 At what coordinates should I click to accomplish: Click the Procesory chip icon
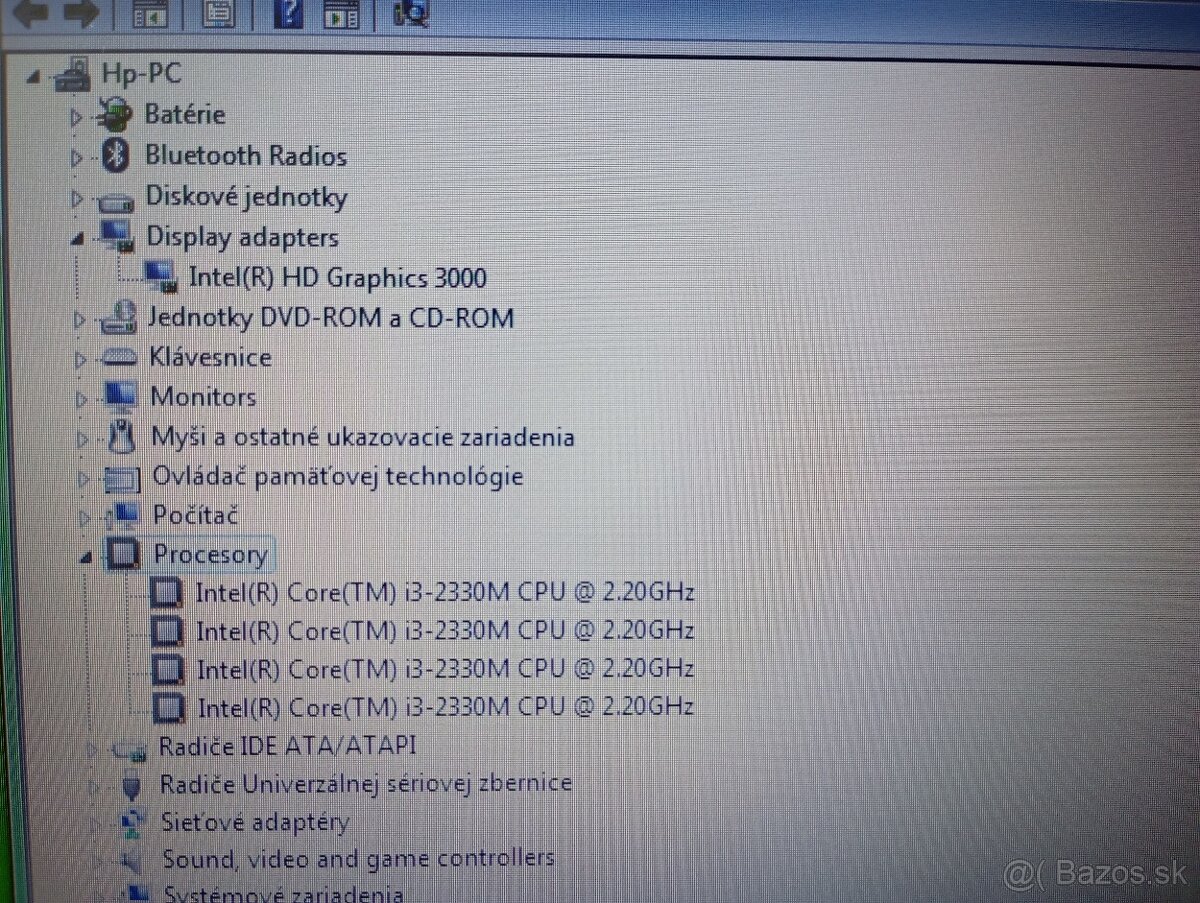[x=124, y=554]
